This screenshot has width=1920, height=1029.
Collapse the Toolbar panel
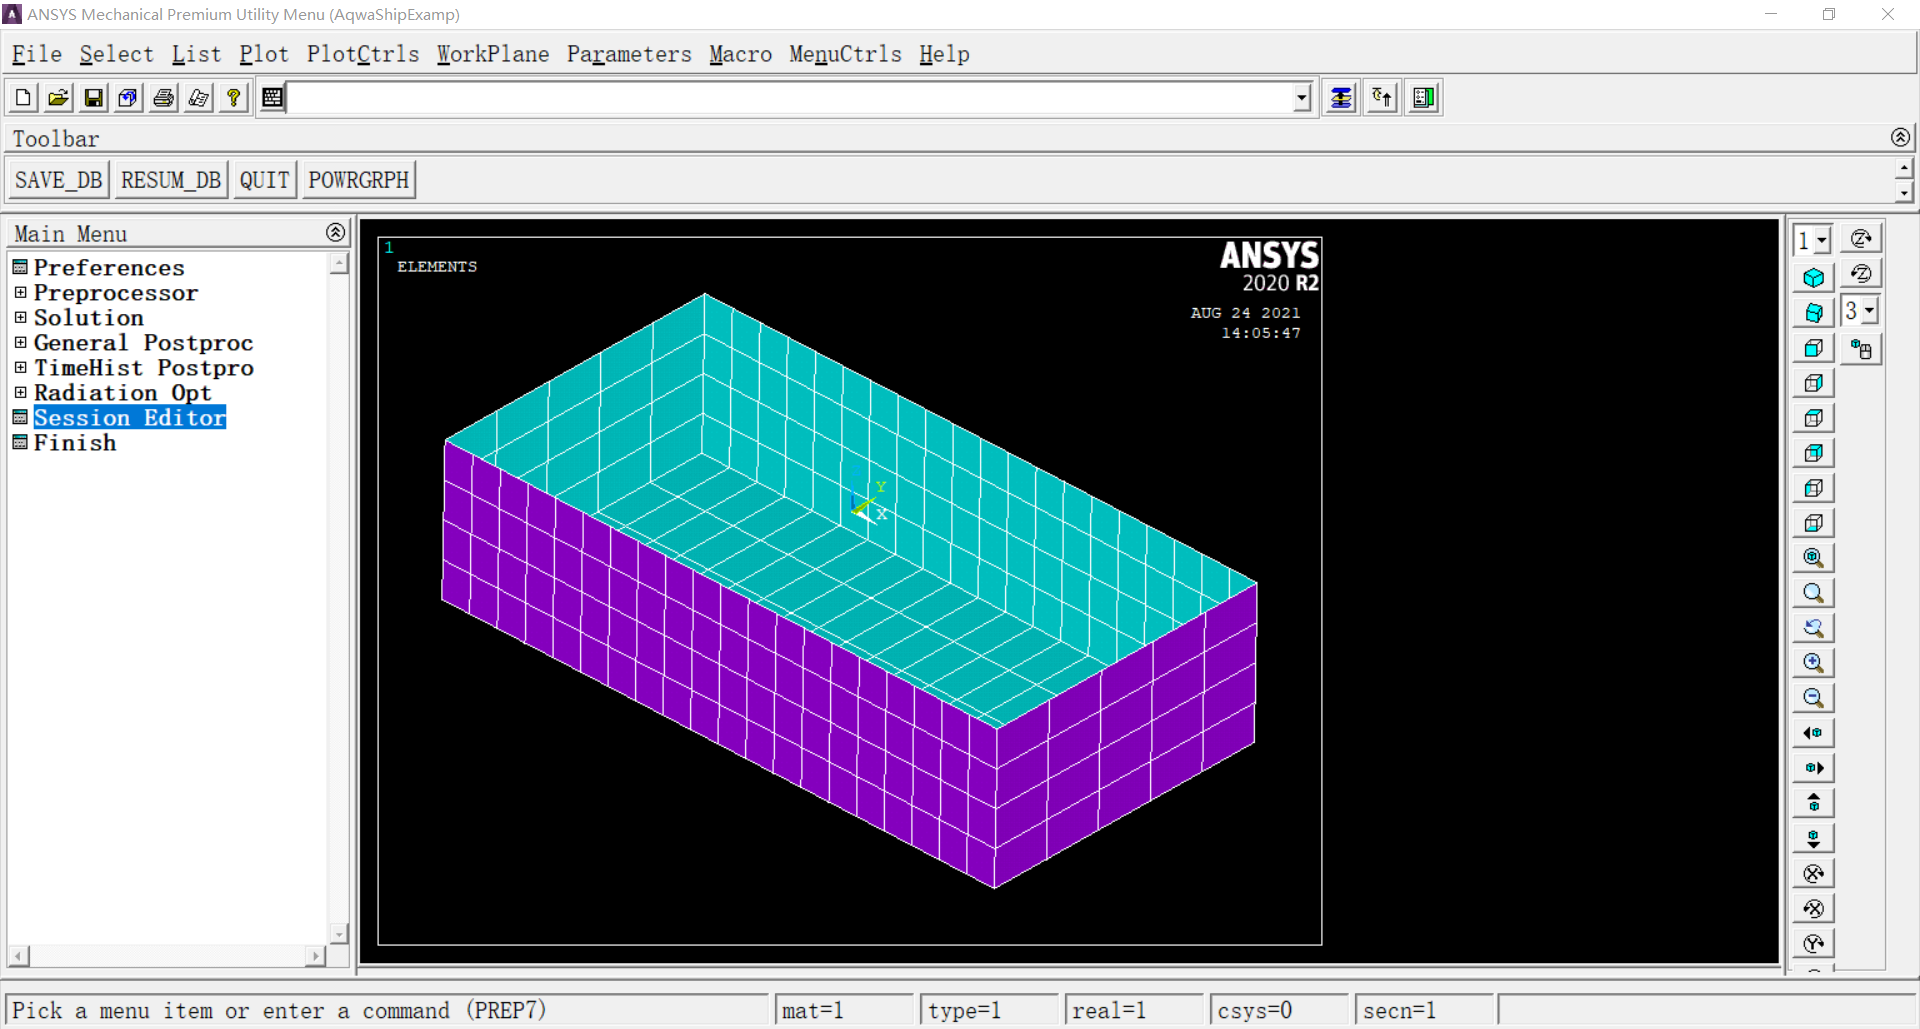coord(1900,137)
